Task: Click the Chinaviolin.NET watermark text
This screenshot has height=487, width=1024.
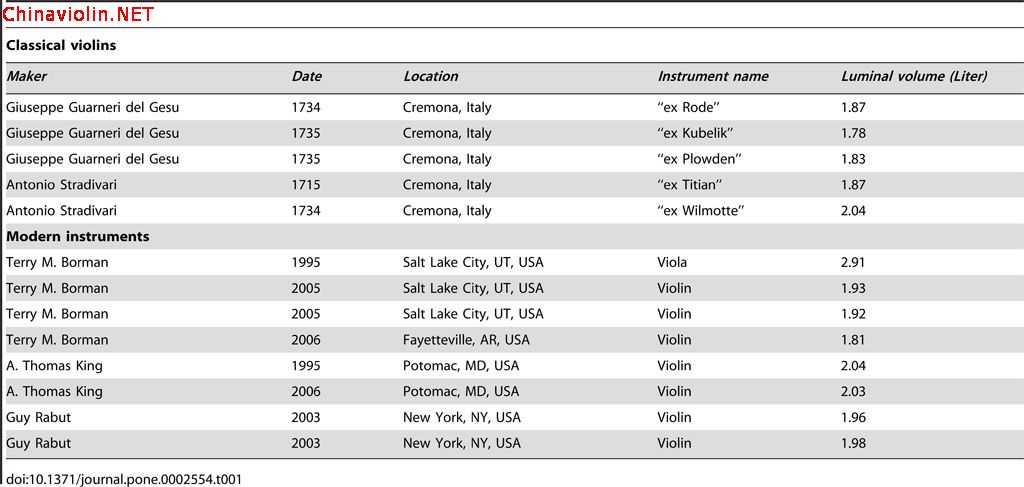Action: pyautogui.click(x=78, y=14)
